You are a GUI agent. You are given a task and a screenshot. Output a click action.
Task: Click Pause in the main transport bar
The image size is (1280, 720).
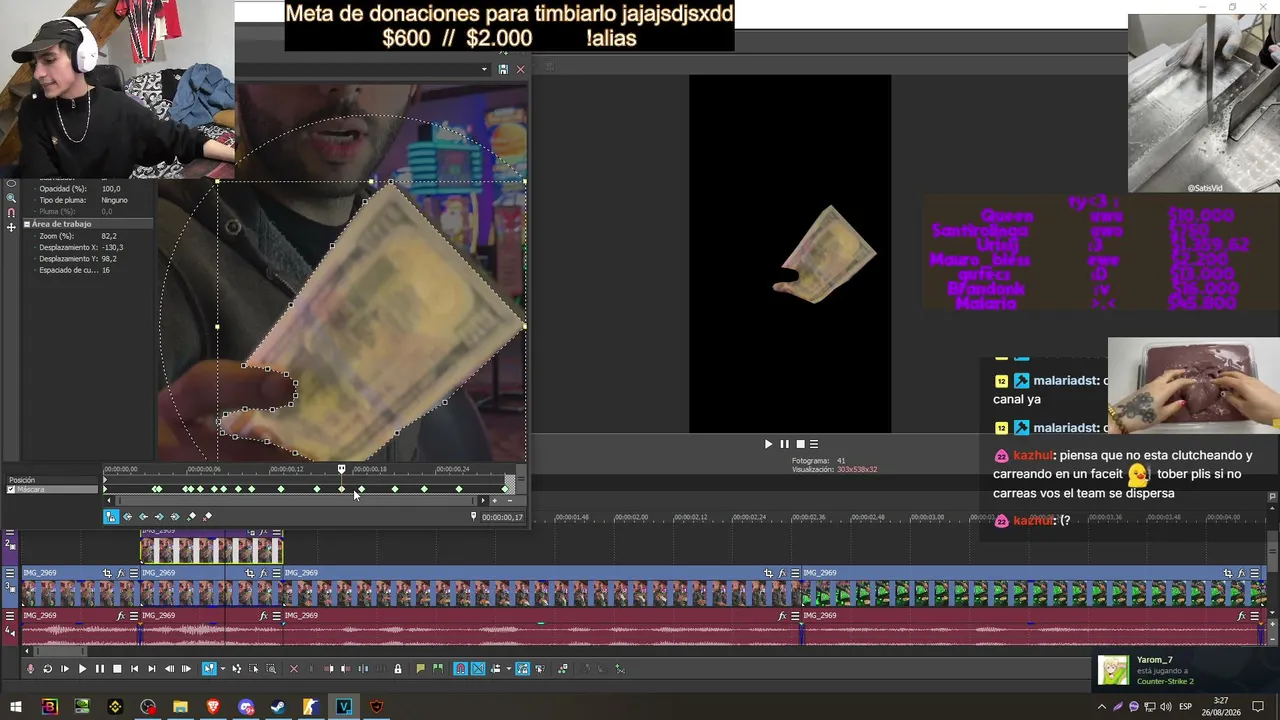(x=99, y=669)
